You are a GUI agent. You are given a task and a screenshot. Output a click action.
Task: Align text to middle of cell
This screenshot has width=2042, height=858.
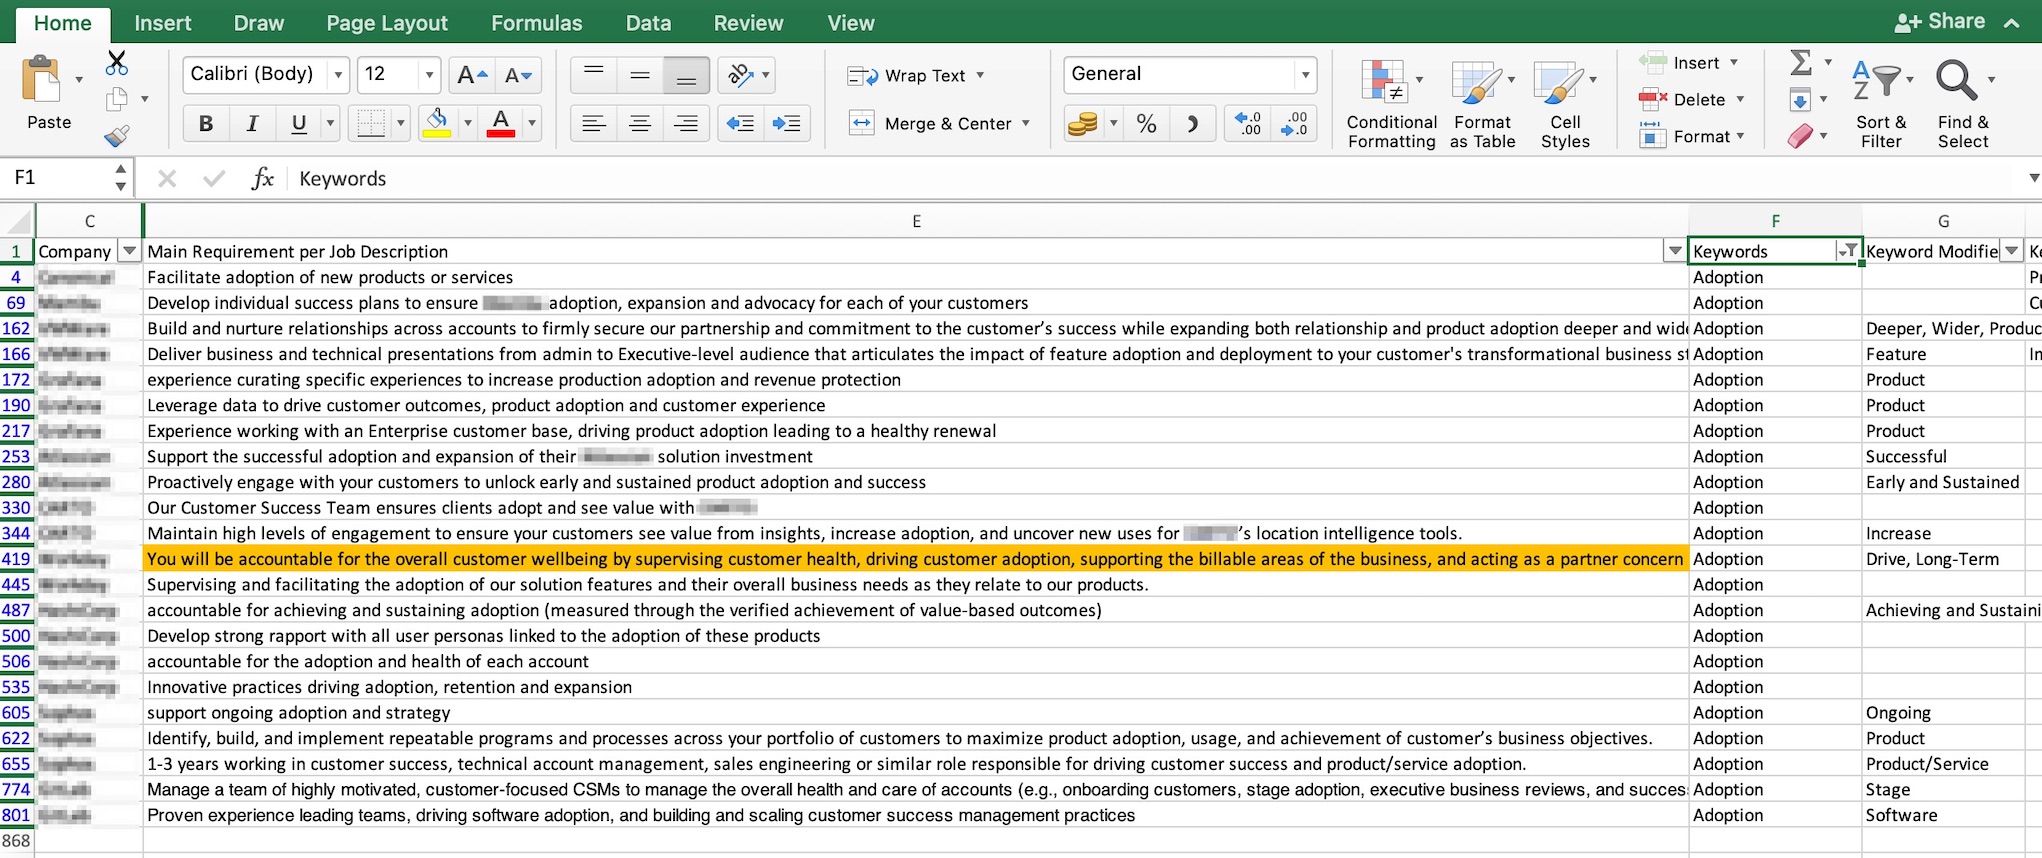pyautogui.click(x=640, y=75)
